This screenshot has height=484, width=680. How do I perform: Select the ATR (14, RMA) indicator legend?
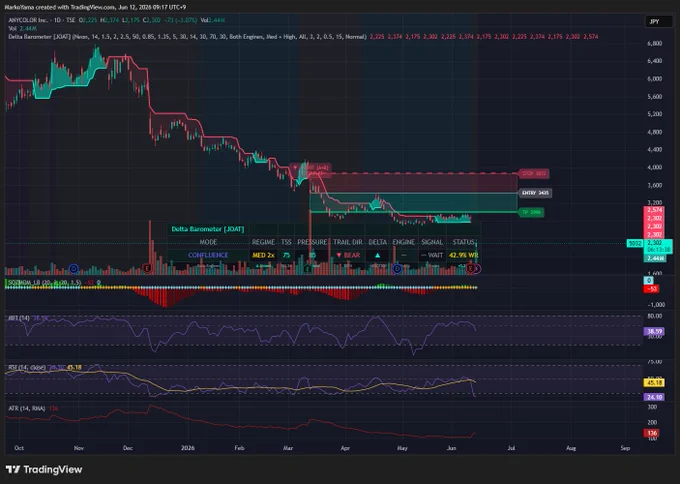point(33,408)
